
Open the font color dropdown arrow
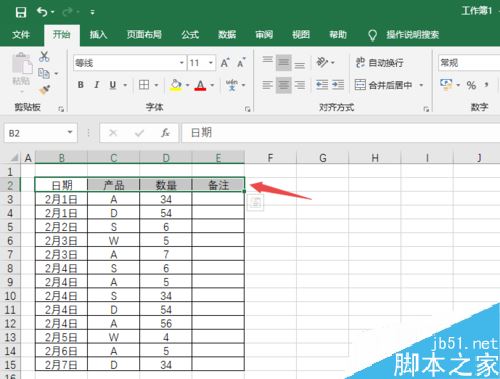coord(212,85)
